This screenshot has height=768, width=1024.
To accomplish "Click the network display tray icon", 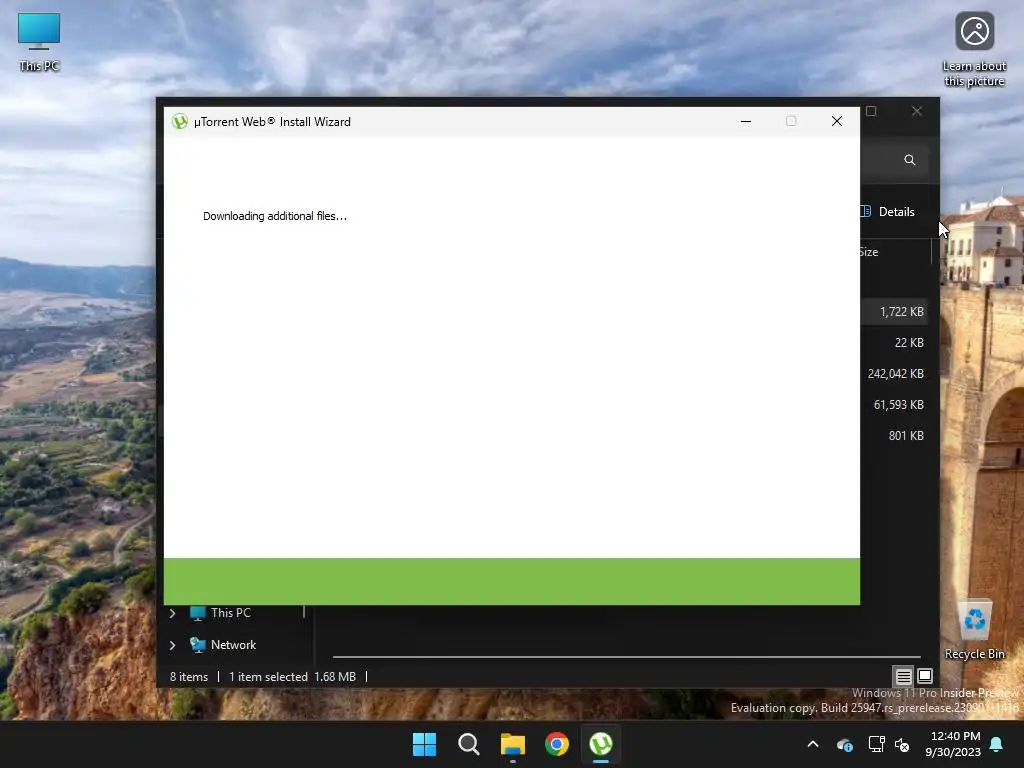I will (x=876, y=744).
